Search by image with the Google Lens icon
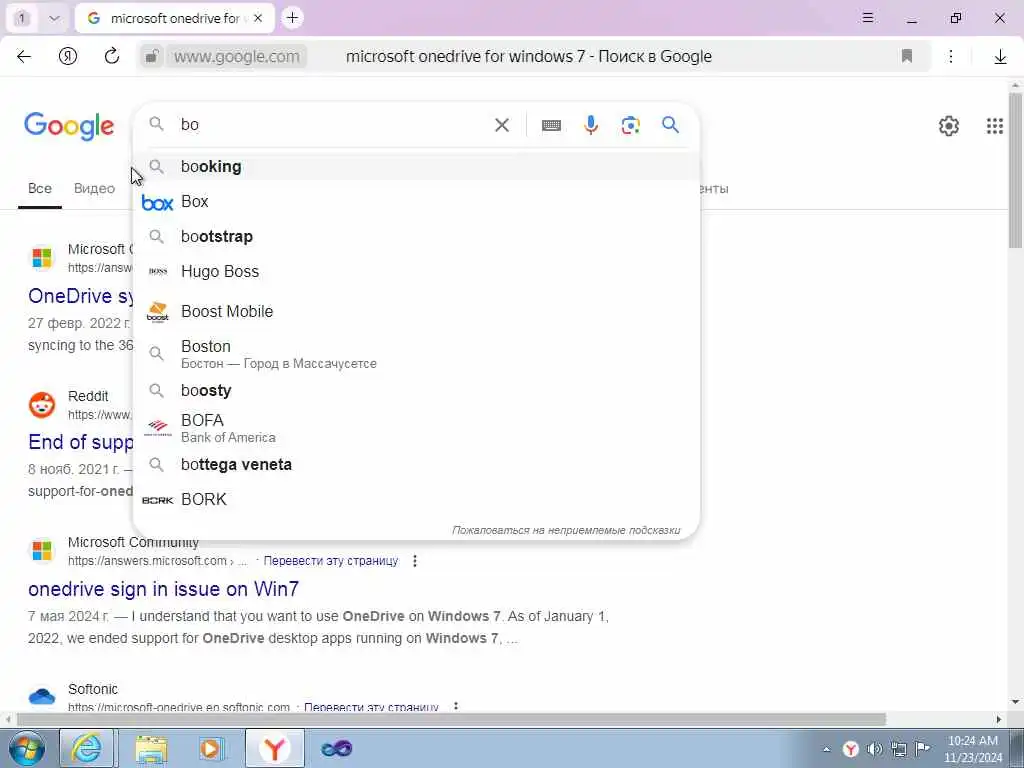Viewport: 1024px width, 768px height. [x=630, y=125]
